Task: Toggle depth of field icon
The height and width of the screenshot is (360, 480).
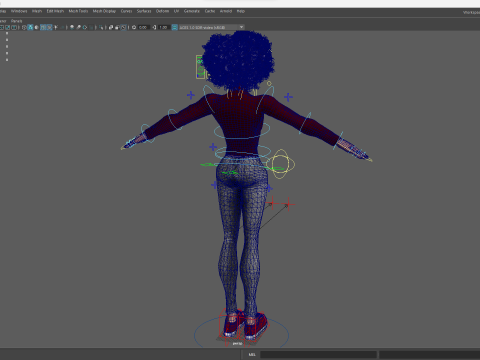Action: click(x=91, y=27)
